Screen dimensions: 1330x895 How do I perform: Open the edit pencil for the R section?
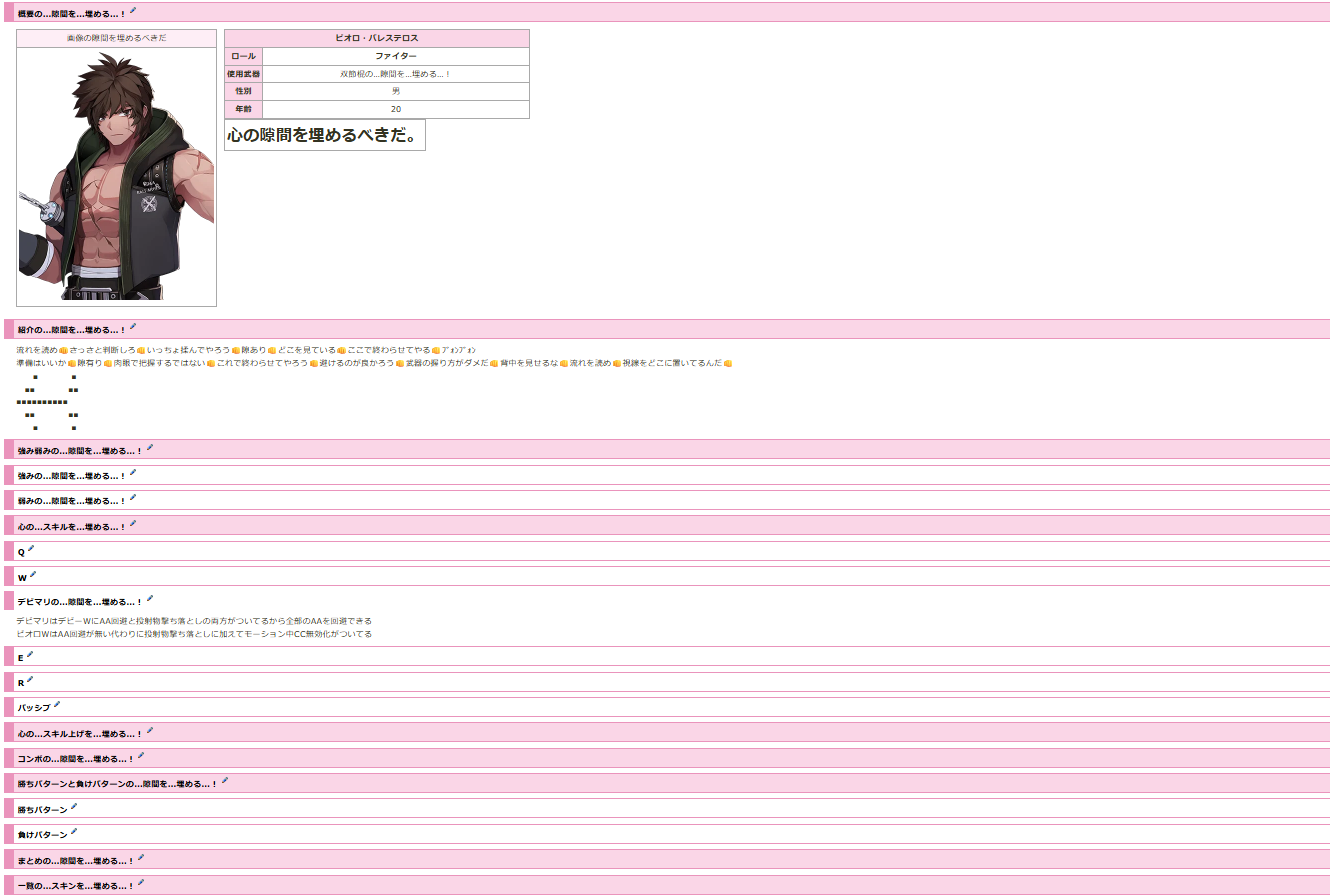coord(31,680)
